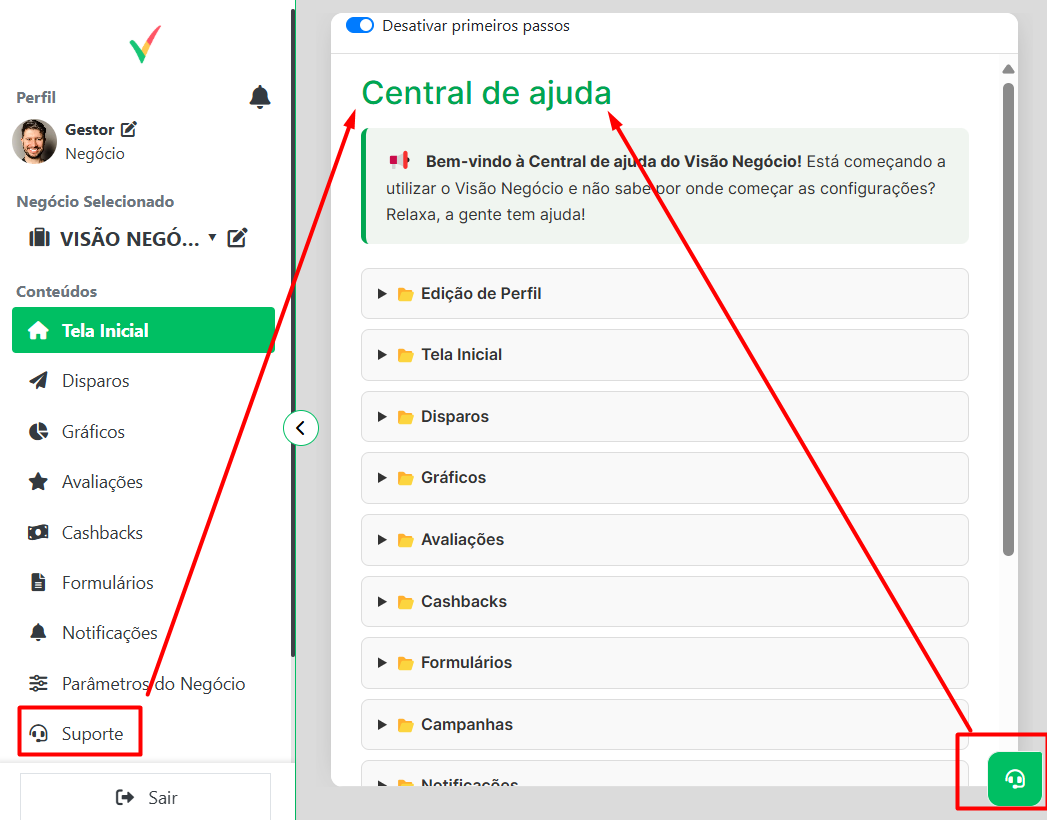
Task: Open Parâmetros do Negócio settings
Action: tap(153, 684)
